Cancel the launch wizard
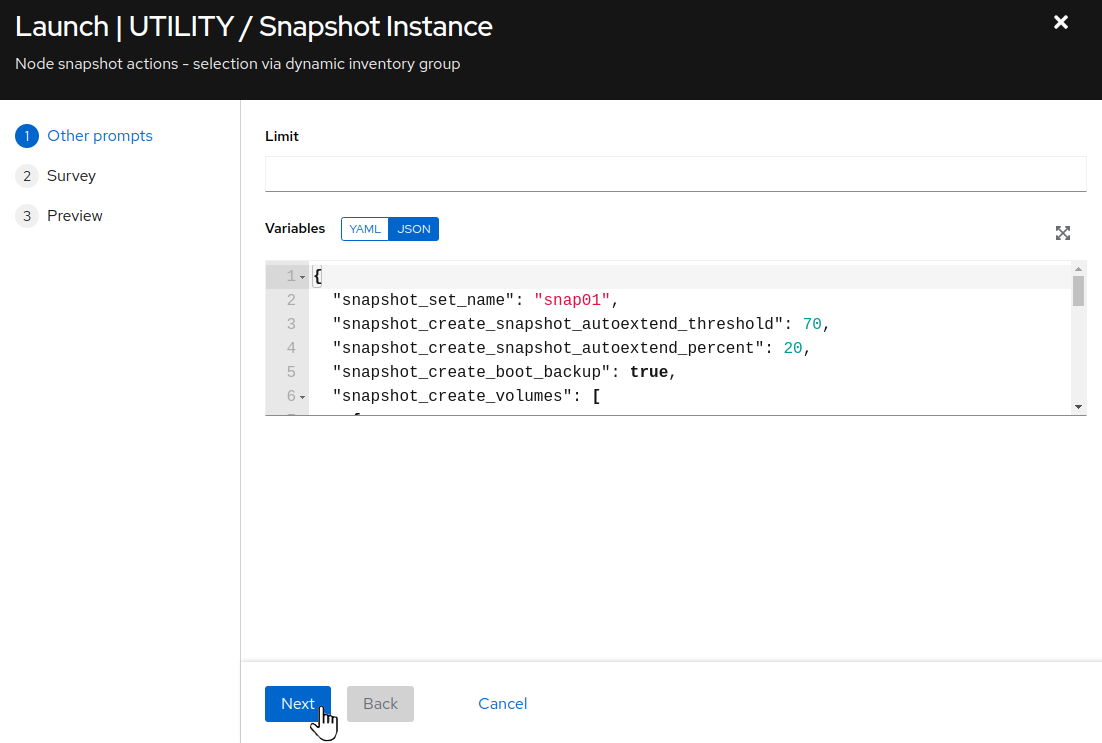The height and width of the screenshot is (743, 1102). (x=503, y=704)
